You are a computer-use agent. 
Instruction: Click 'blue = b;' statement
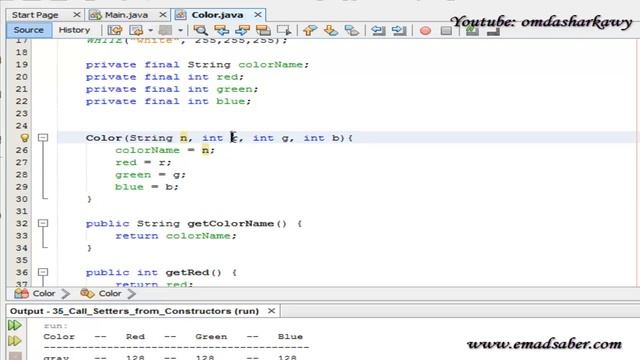pyautogui.click(x=147, y=187)
